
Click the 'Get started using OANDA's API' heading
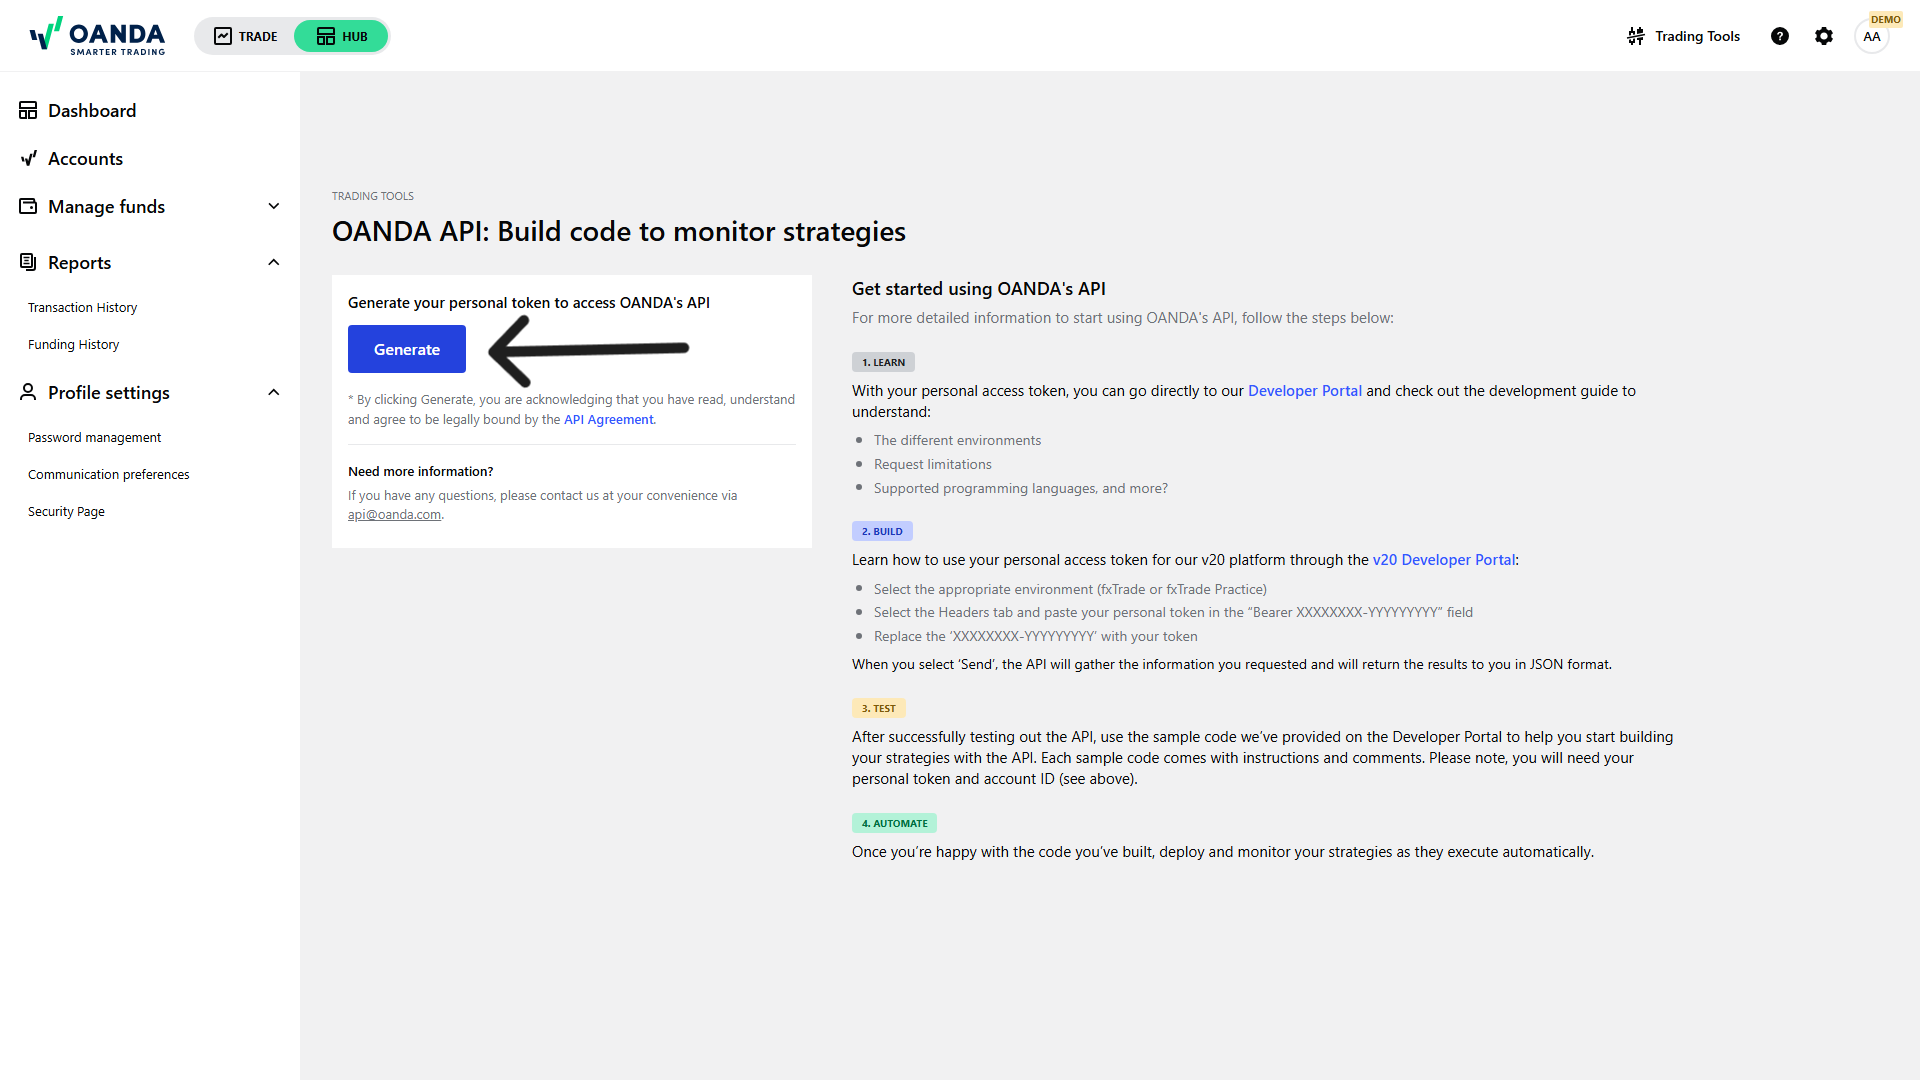point(978,289)
